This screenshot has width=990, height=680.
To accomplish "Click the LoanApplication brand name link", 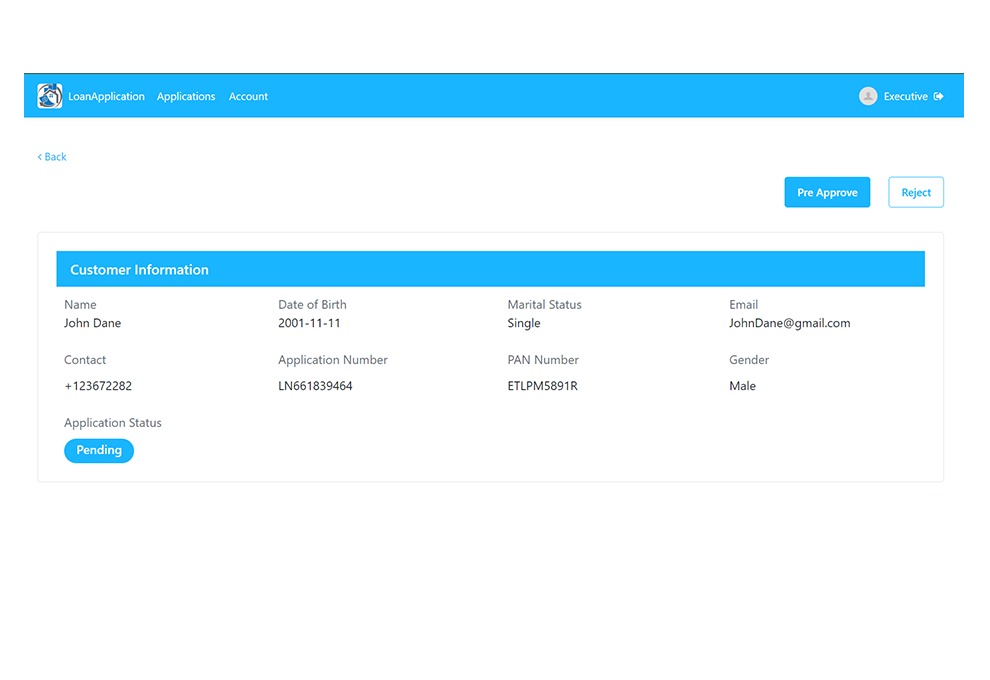I will coord(106,96).
